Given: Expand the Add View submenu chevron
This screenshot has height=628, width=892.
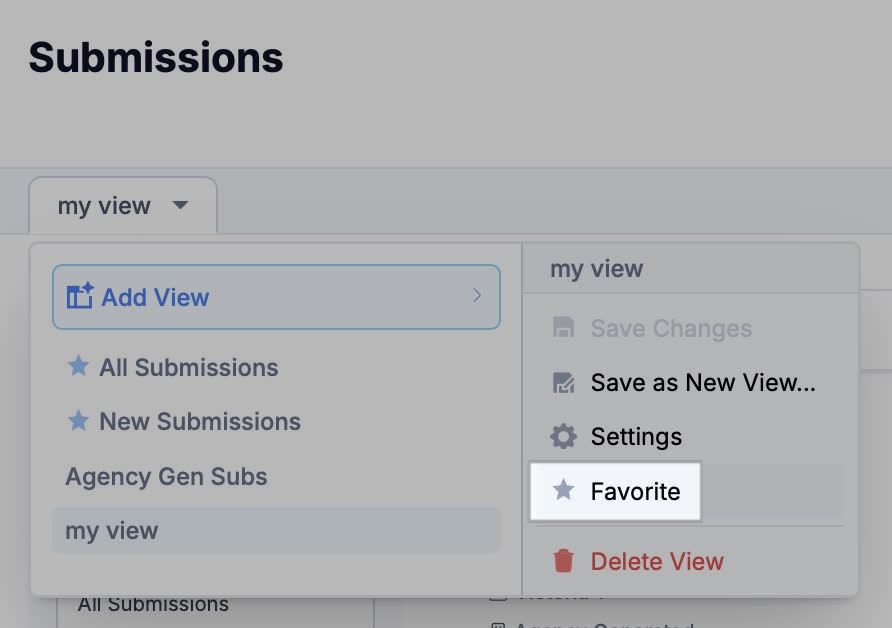Looking at the screenshot, I should point(477,296).
